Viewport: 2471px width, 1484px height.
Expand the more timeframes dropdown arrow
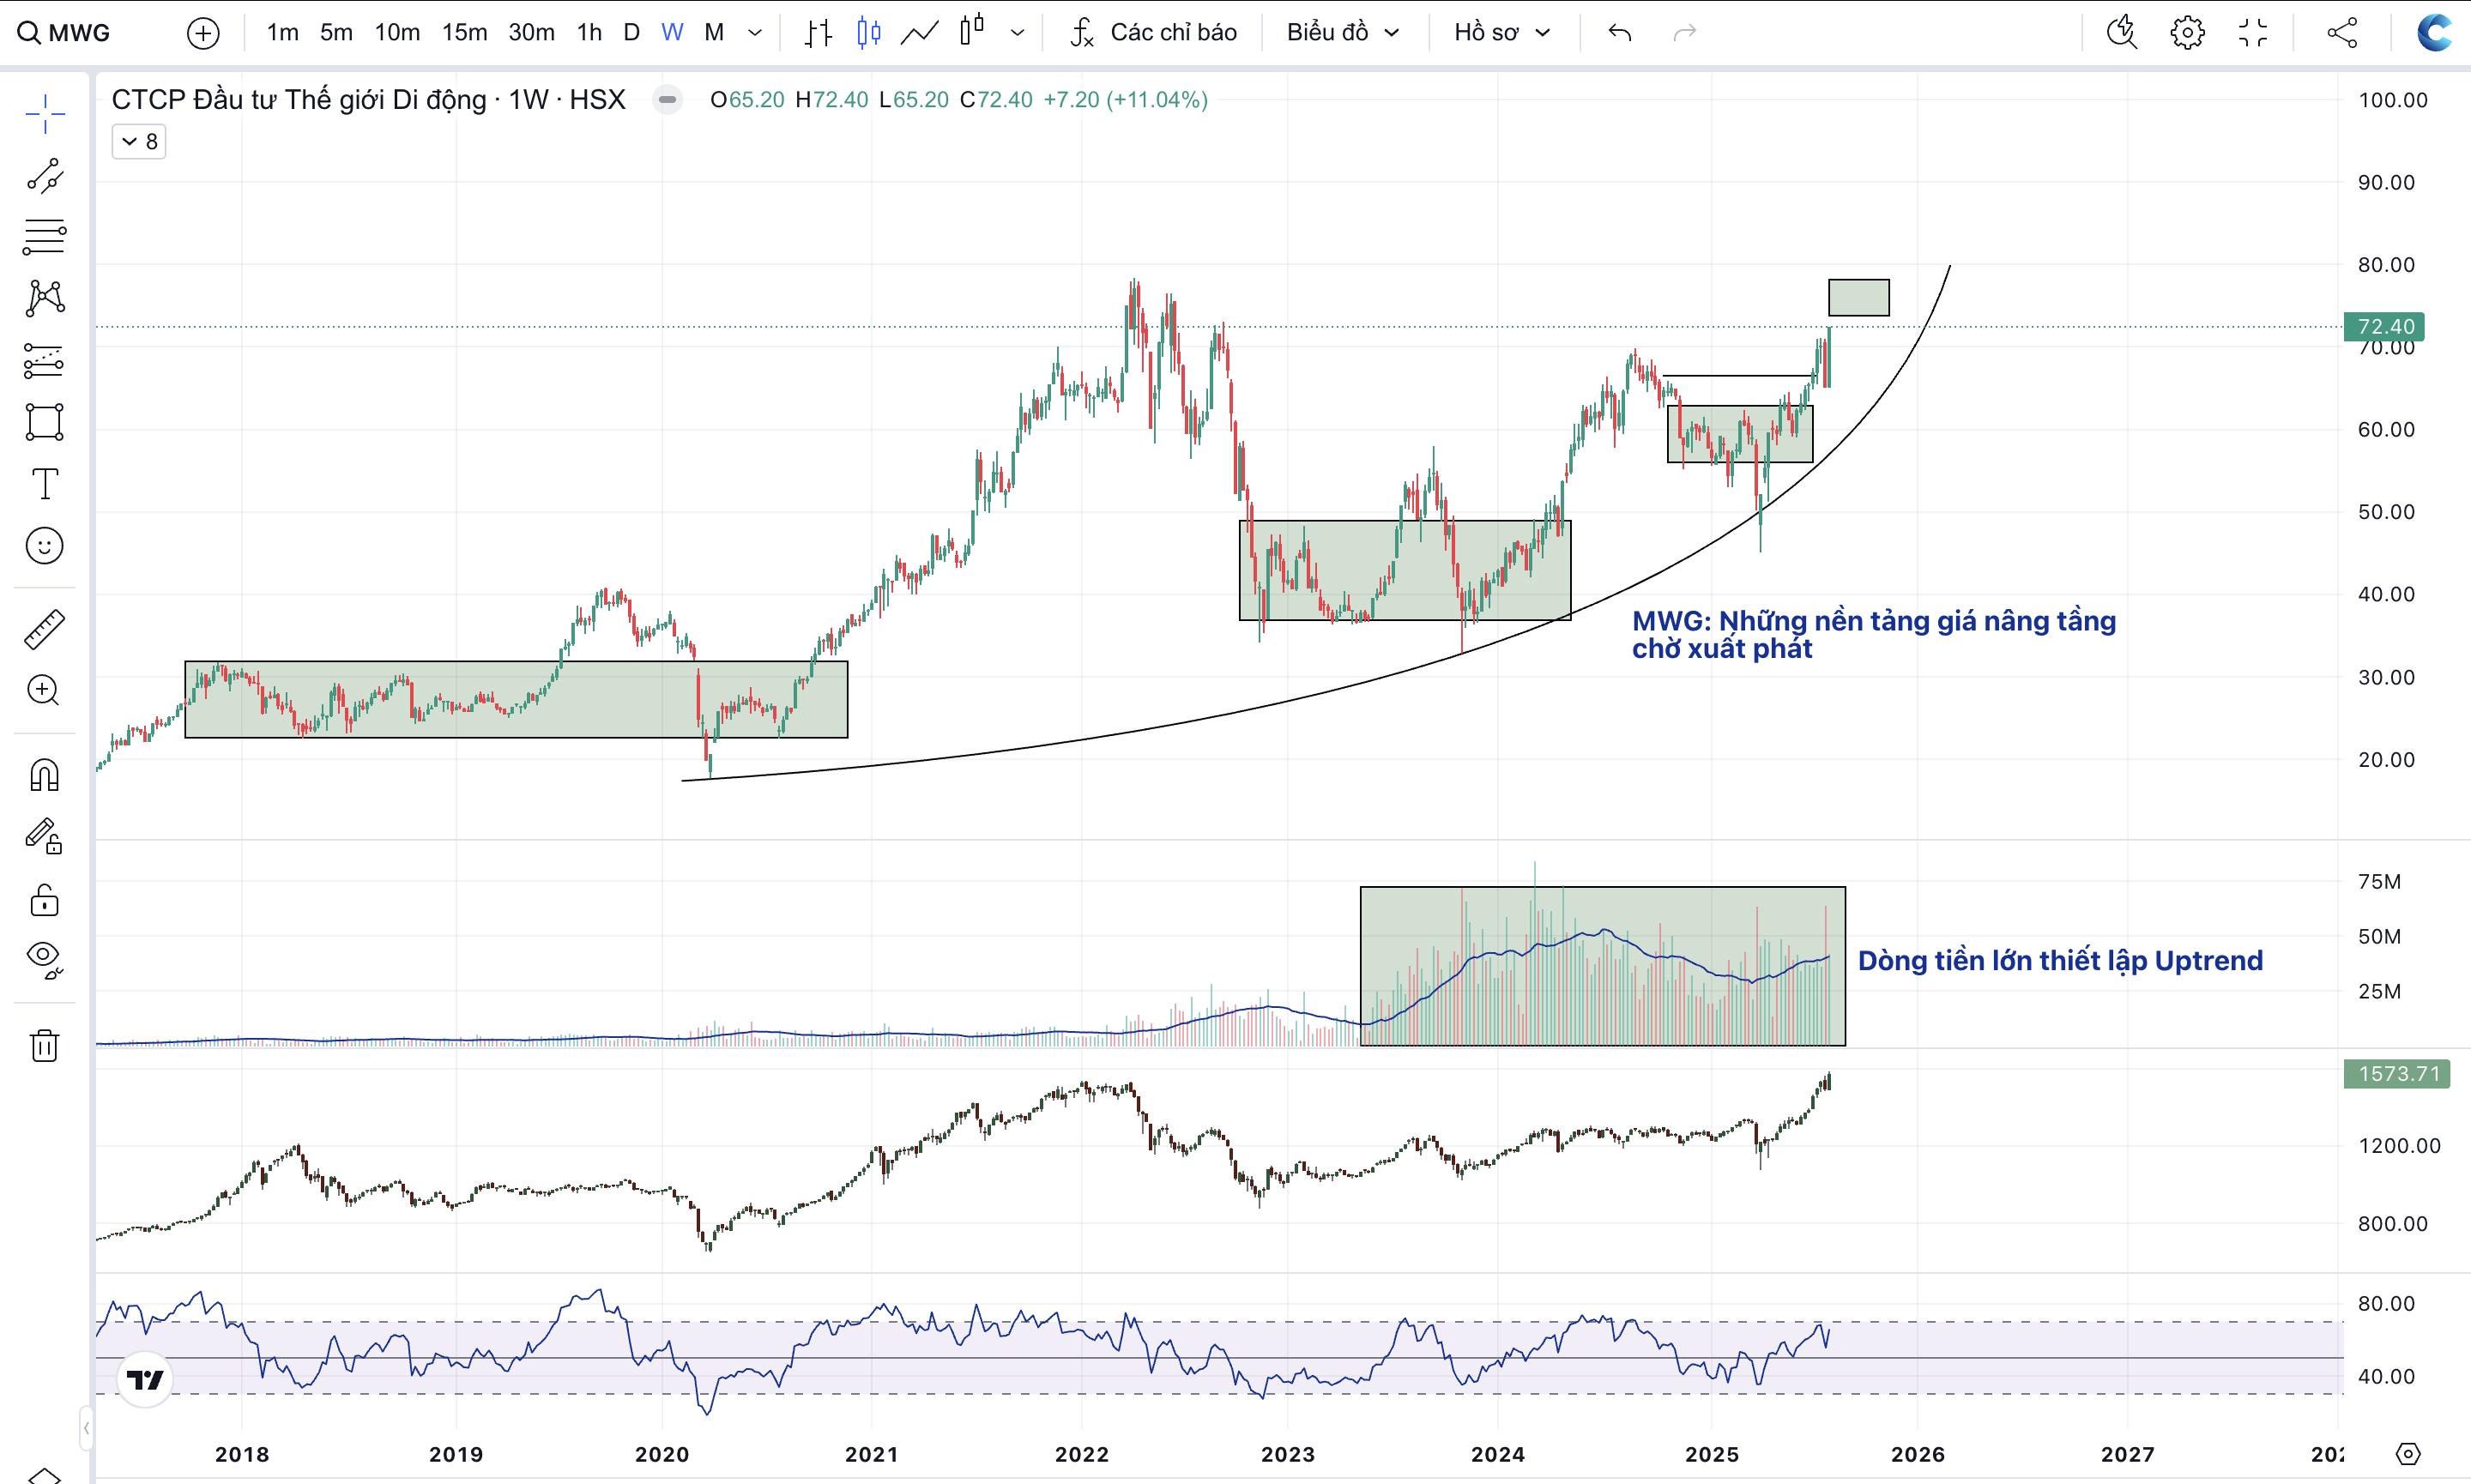(x=755, y=33)
